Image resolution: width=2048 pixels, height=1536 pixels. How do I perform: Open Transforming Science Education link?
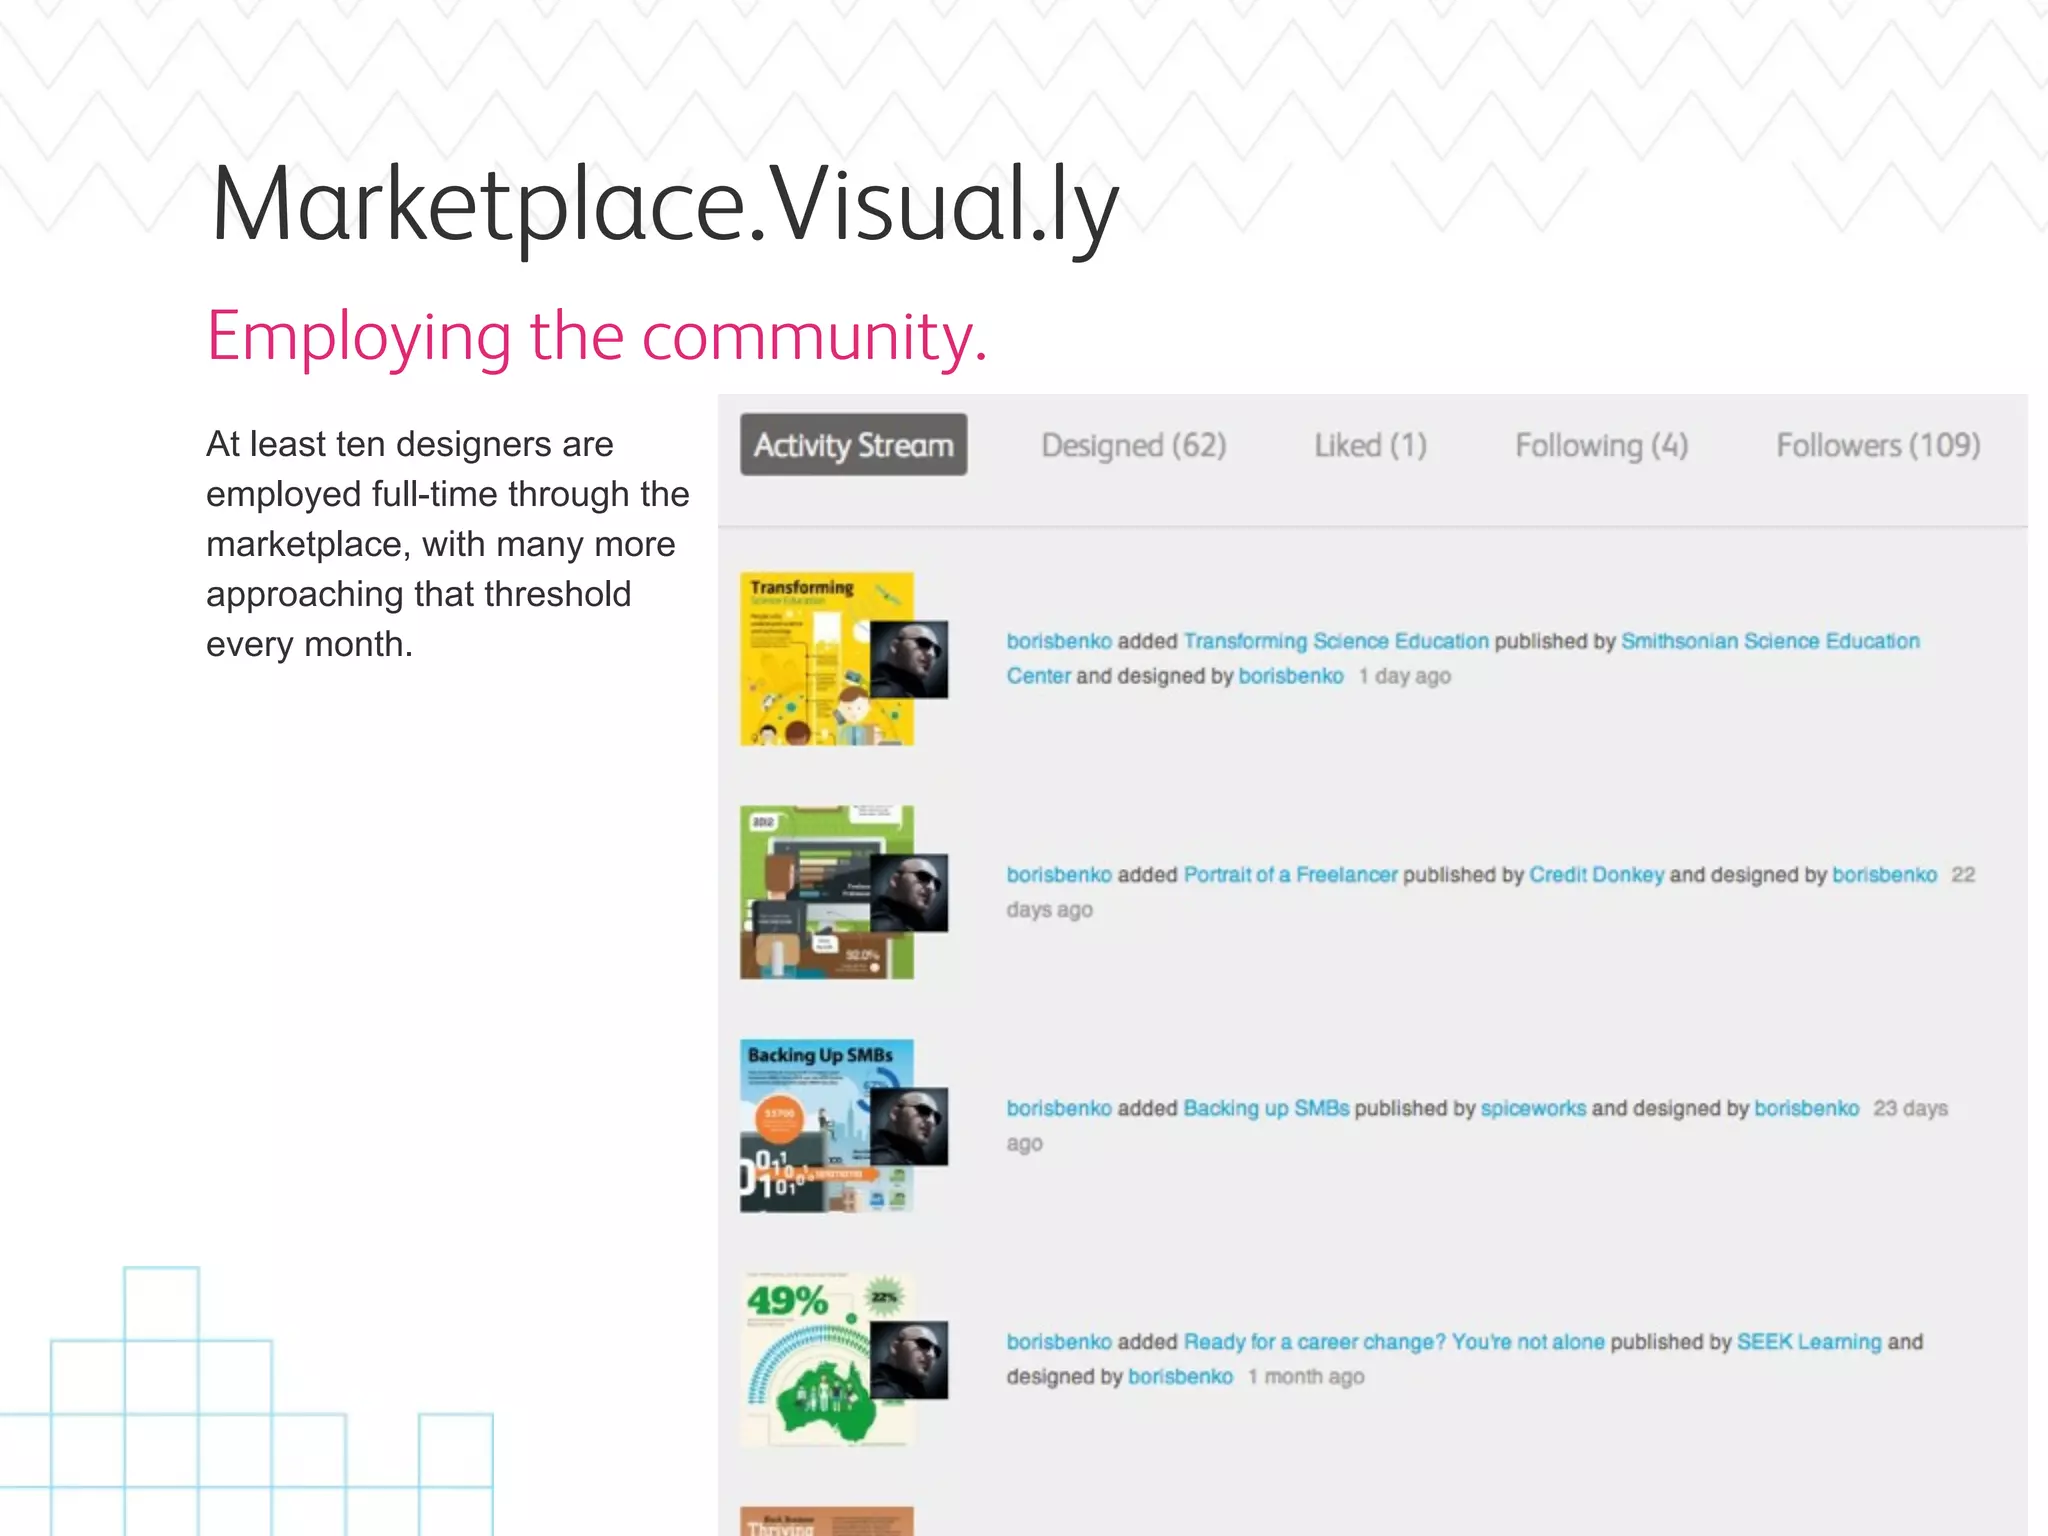click(x=1336, y=641)
